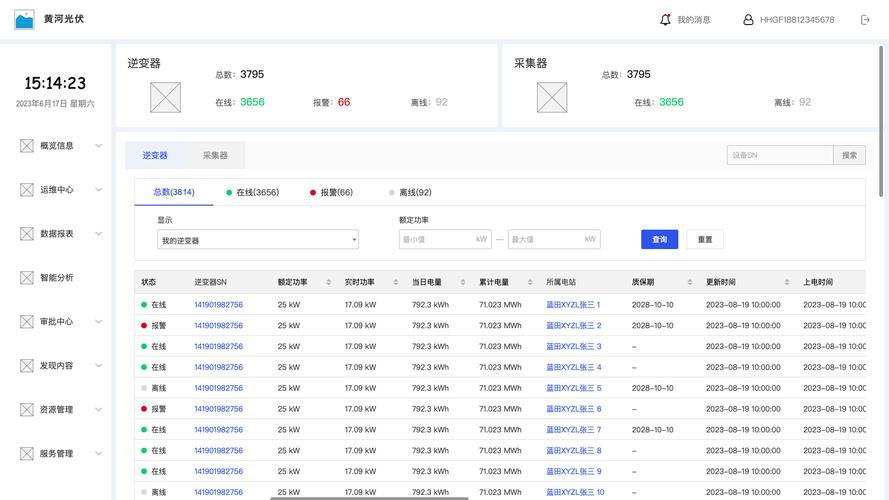Click the 黄河光伏 logo icon
889x500 pixels.
click(24, 20)
